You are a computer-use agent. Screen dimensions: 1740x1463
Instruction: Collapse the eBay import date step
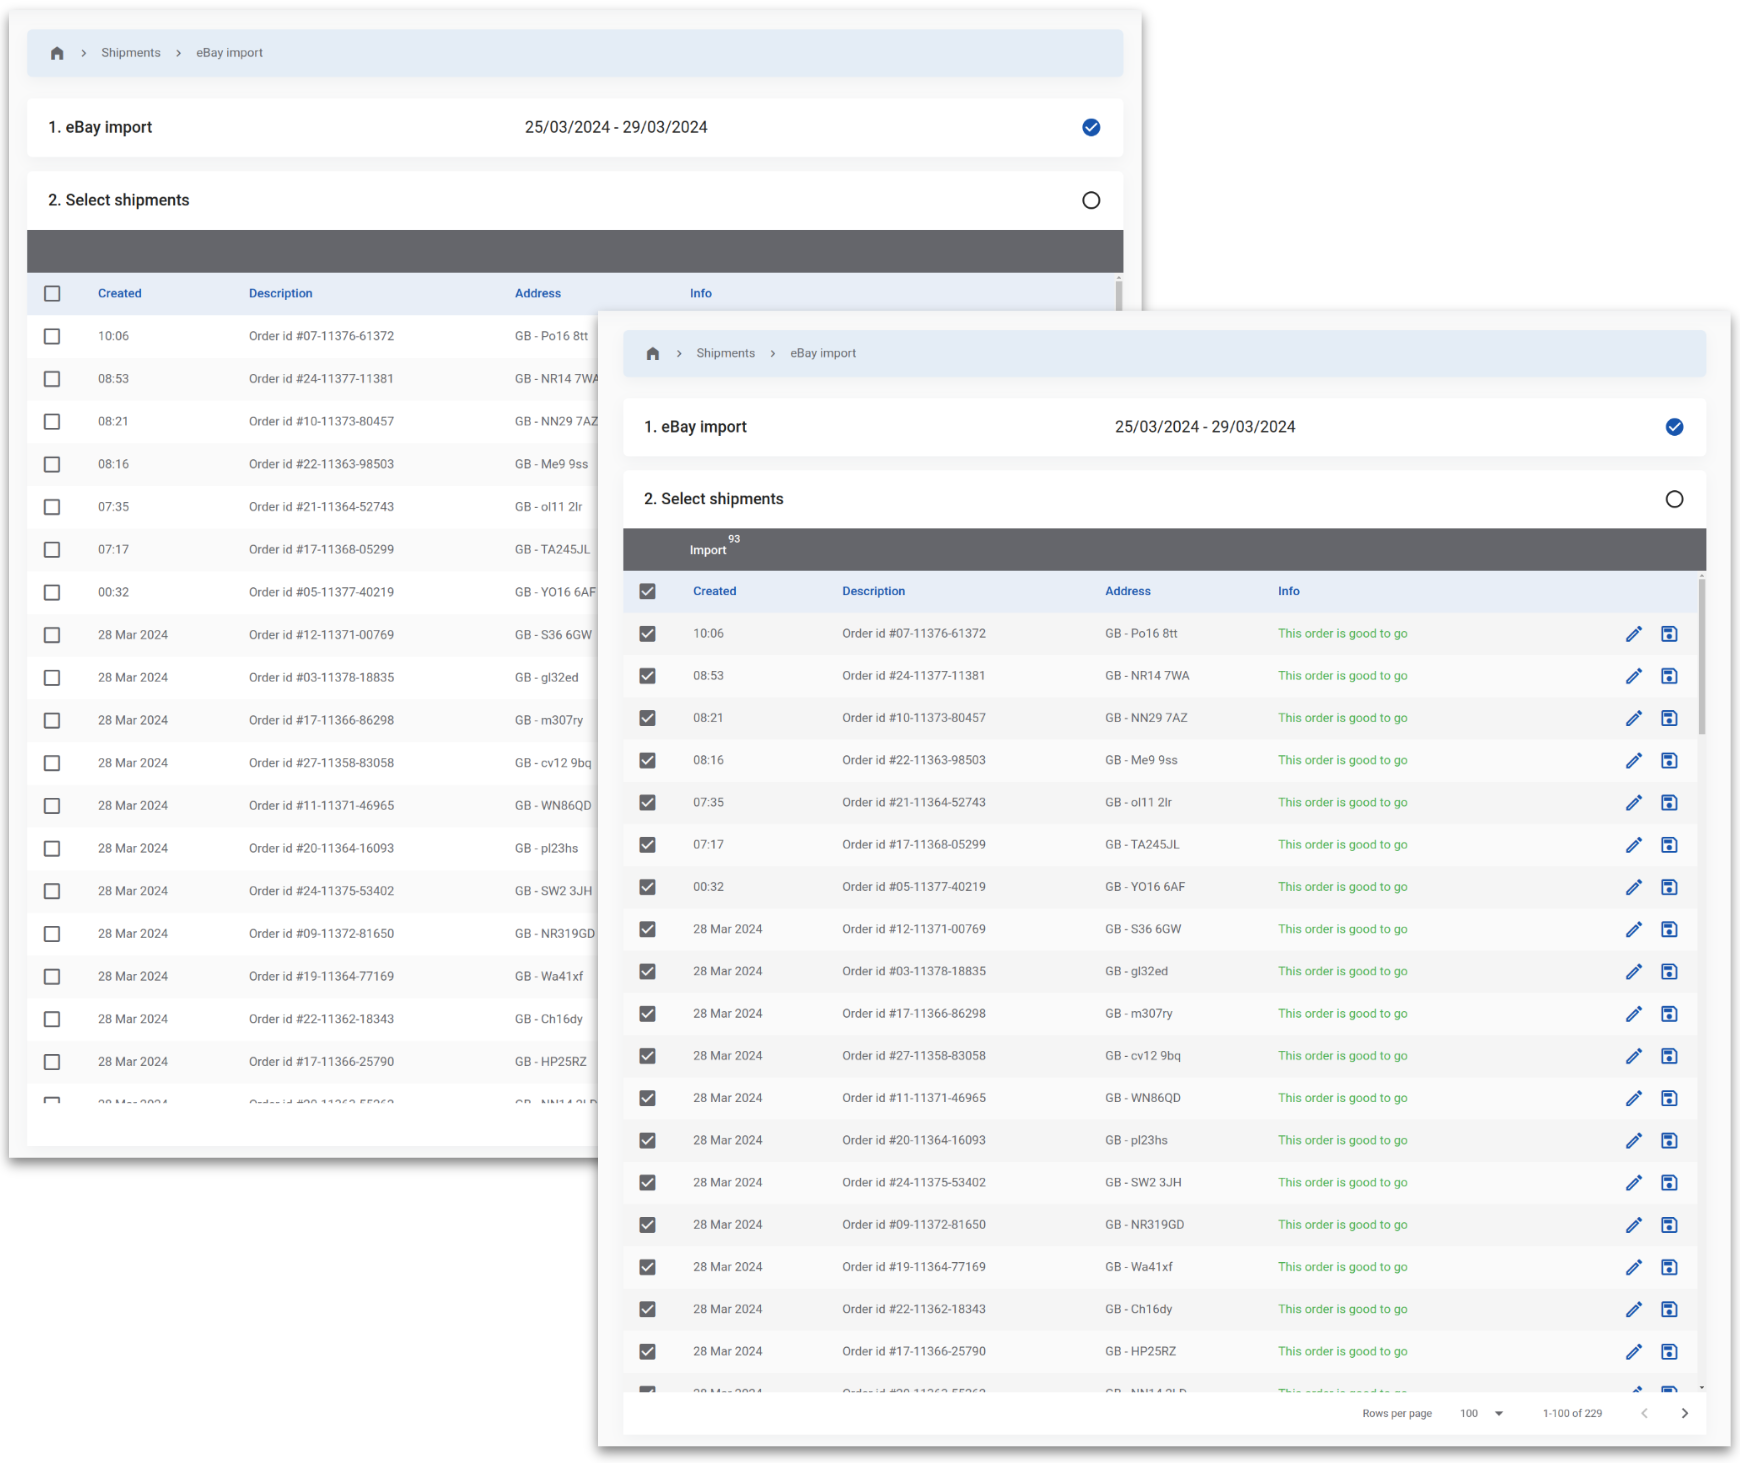(x=1674, y=427)
